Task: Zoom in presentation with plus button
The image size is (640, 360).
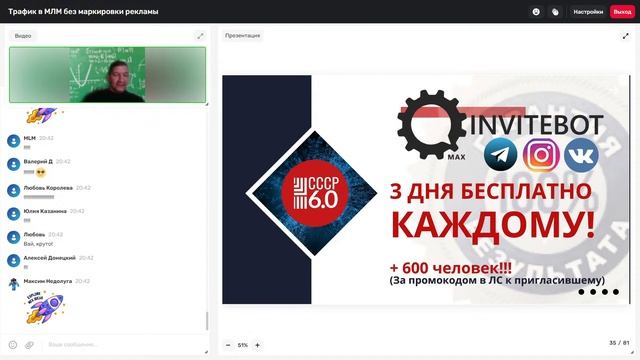Action: tap(258, 345)
